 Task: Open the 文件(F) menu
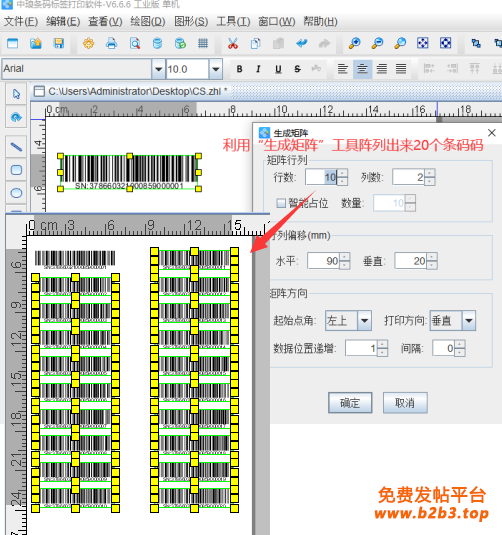tap(21, 21)
